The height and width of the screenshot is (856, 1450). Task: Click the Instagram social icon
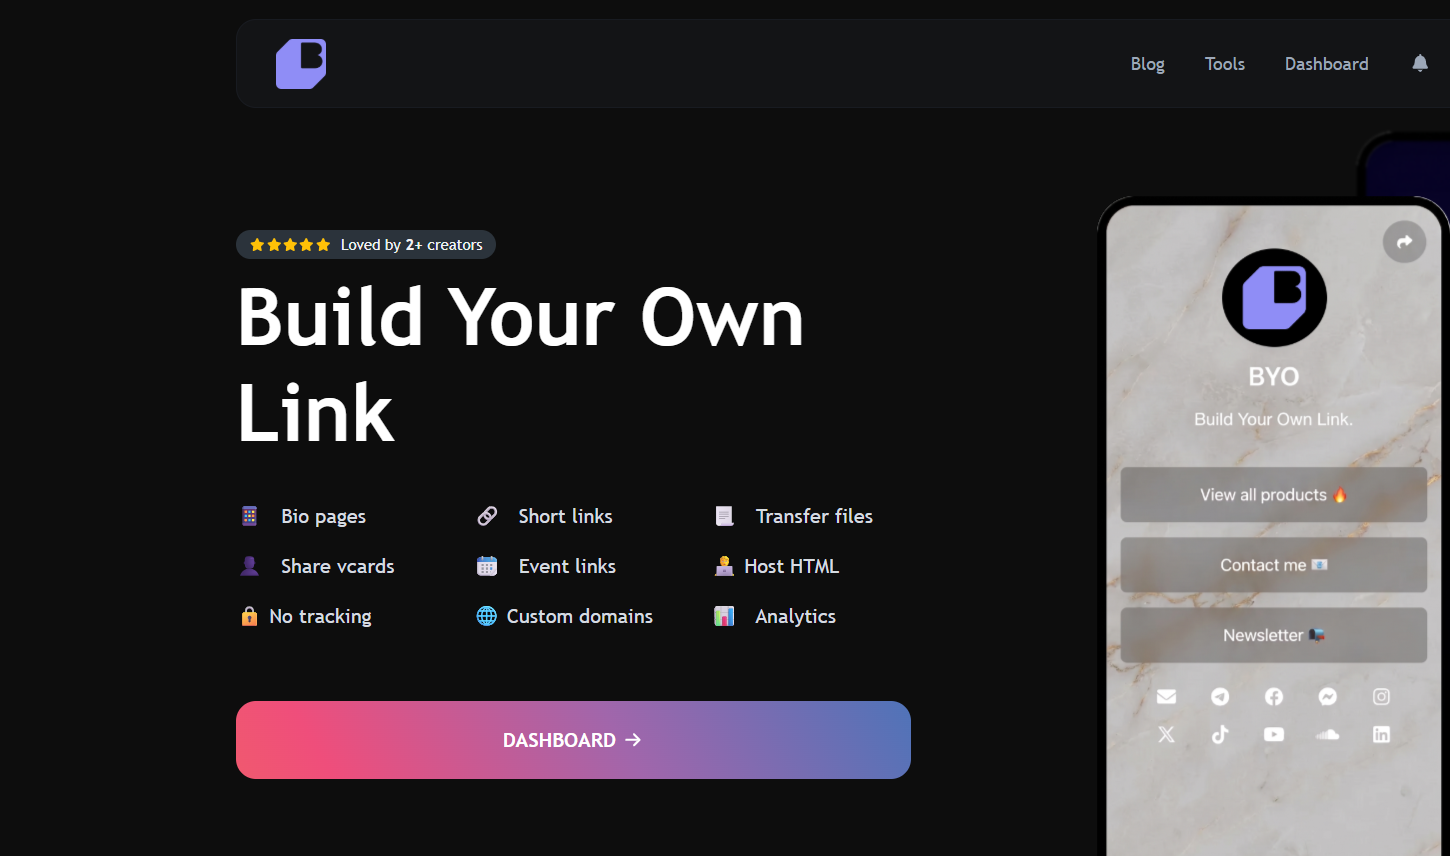[1381, 697]
